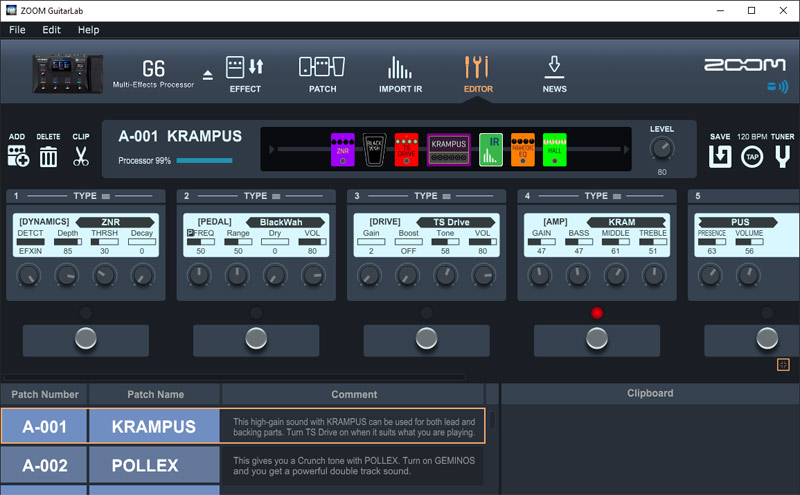The height and width of the screenshot is (495, 800).
Task: Open TYPE menu for slot 2
Action: click(262, 196)
